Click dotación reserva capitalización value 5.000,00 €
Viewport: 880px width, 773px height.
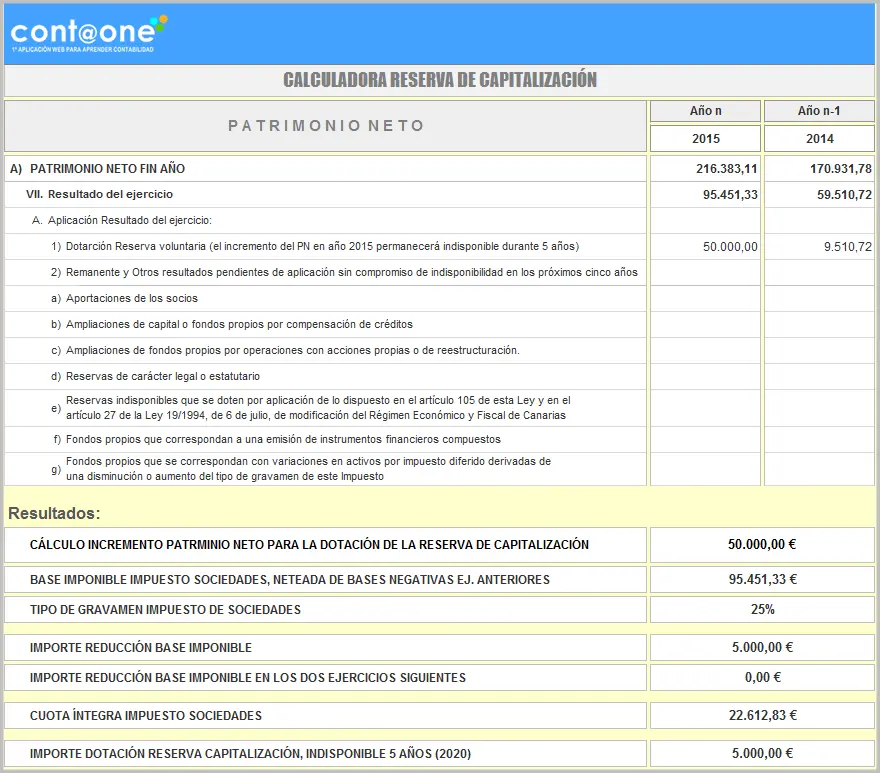[762, 753]
